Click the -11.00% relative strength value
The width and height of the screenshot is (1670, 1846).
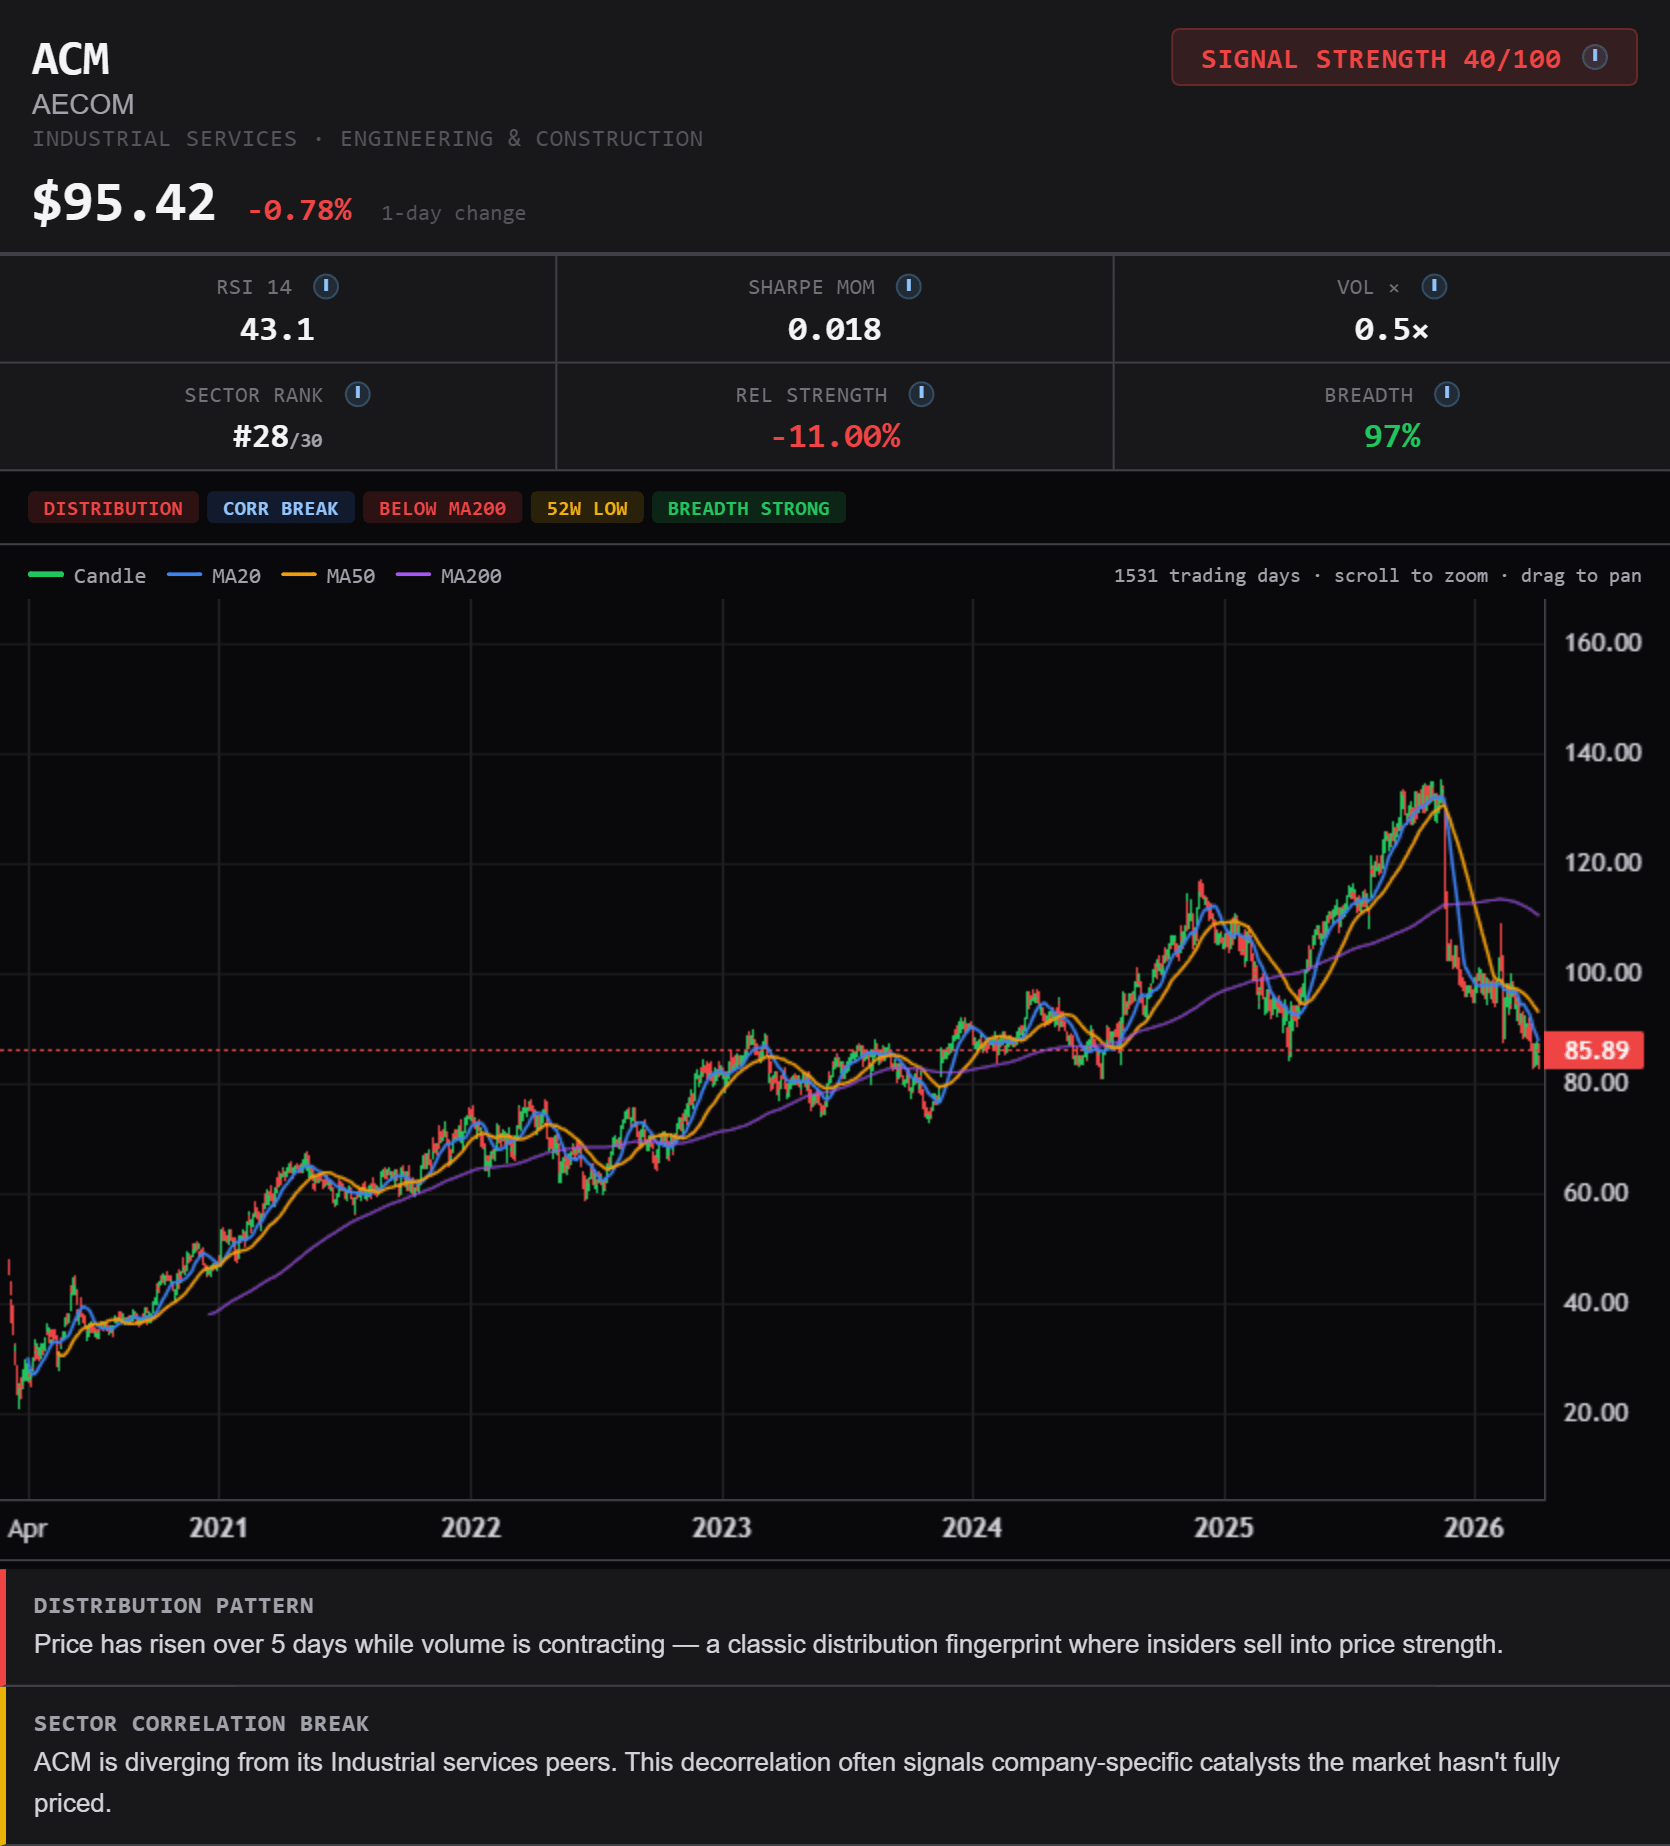(x=835, y=437)
